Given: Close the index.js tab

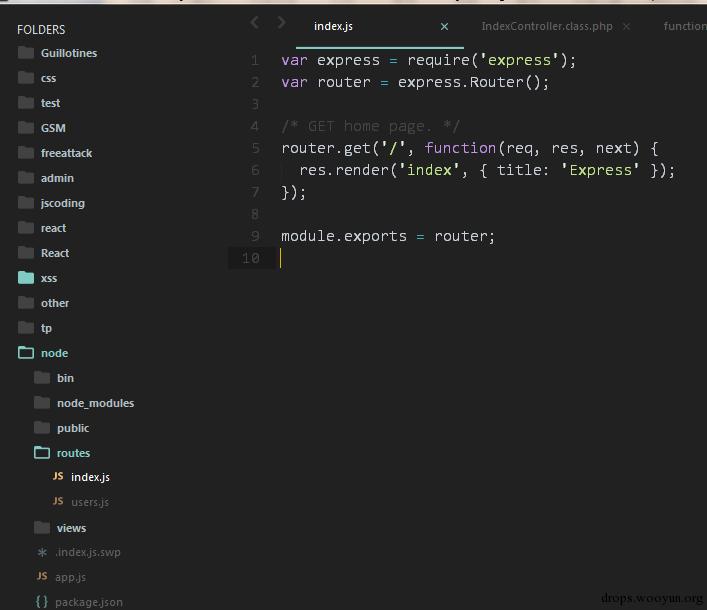Looking at the screenshot, I should click(x=444, y=27).
